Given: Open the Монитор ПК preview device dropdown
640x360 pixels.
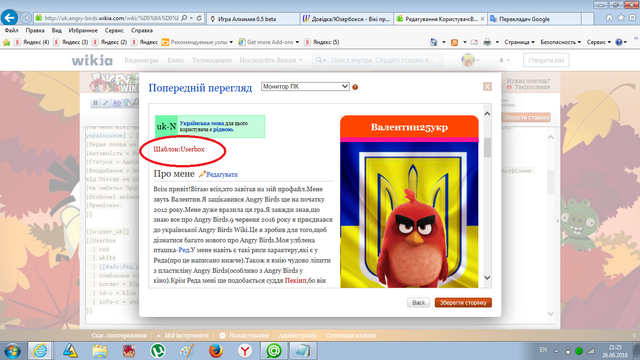Looking at the screenshot, I should pos(305,87).
